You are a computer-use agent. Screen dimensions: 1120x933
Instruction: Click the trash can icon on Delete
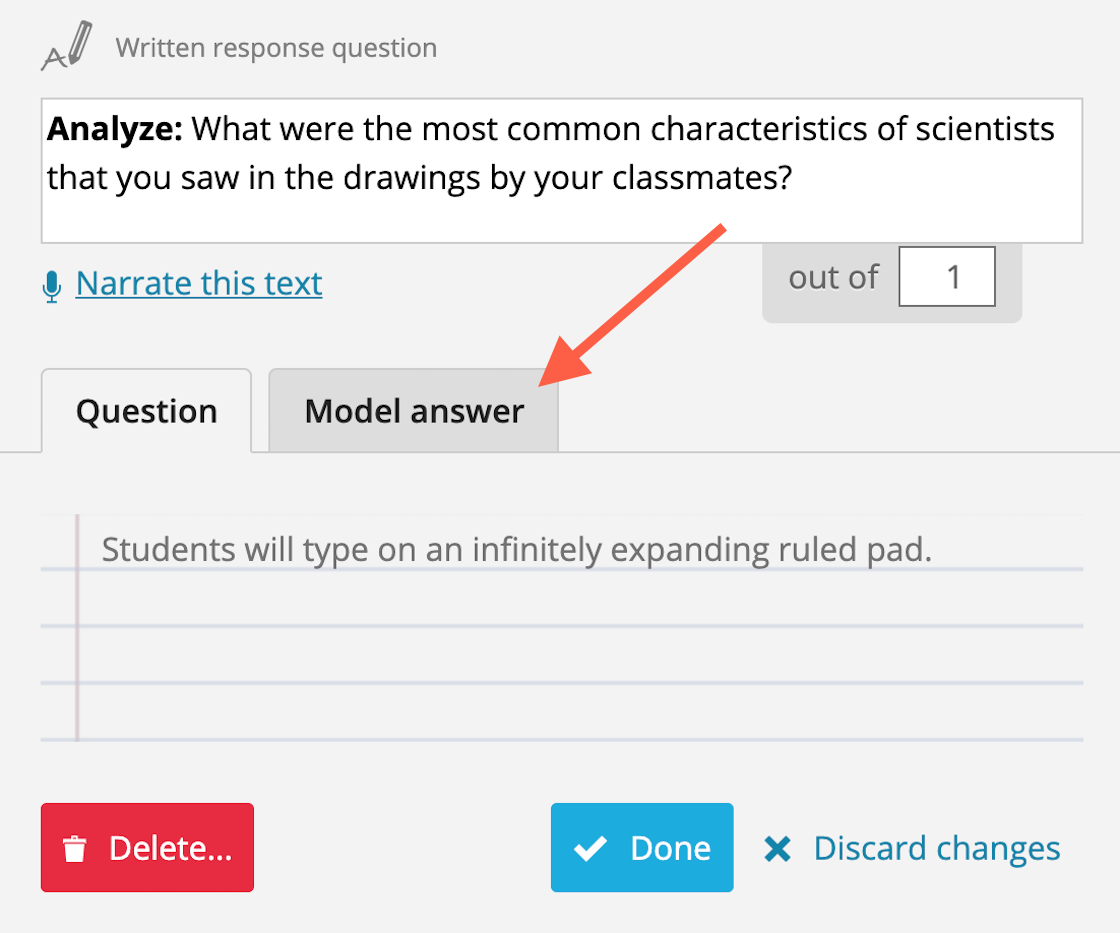coord(75,849)
